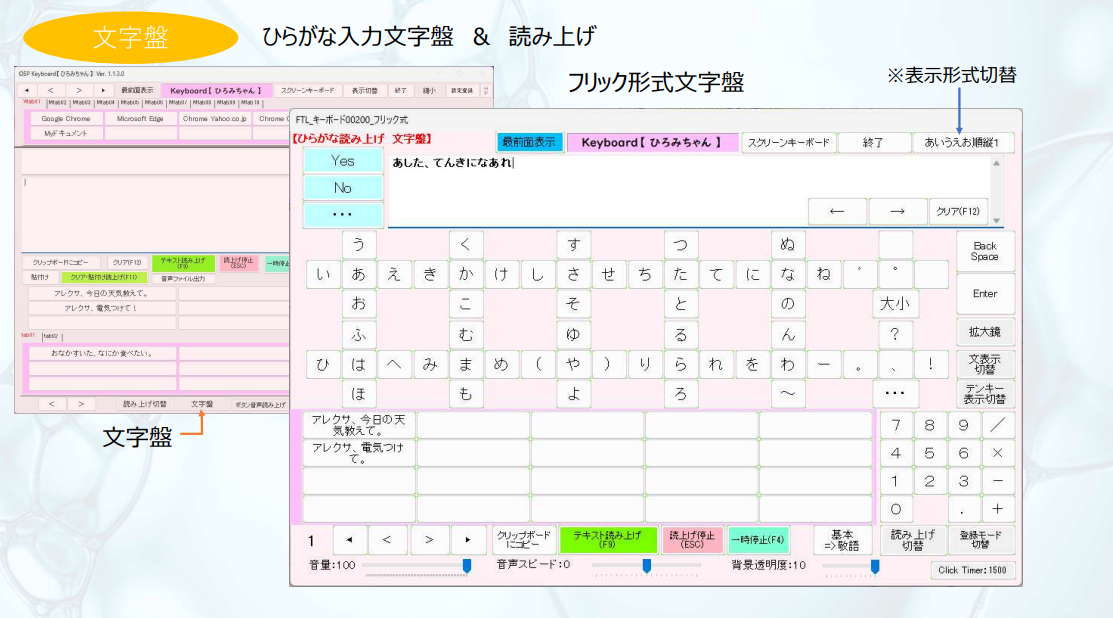Select the Mtab01 tab in OSP Keyboard
The height and width of the screenshot is (618, 1113).
[31, 102]
